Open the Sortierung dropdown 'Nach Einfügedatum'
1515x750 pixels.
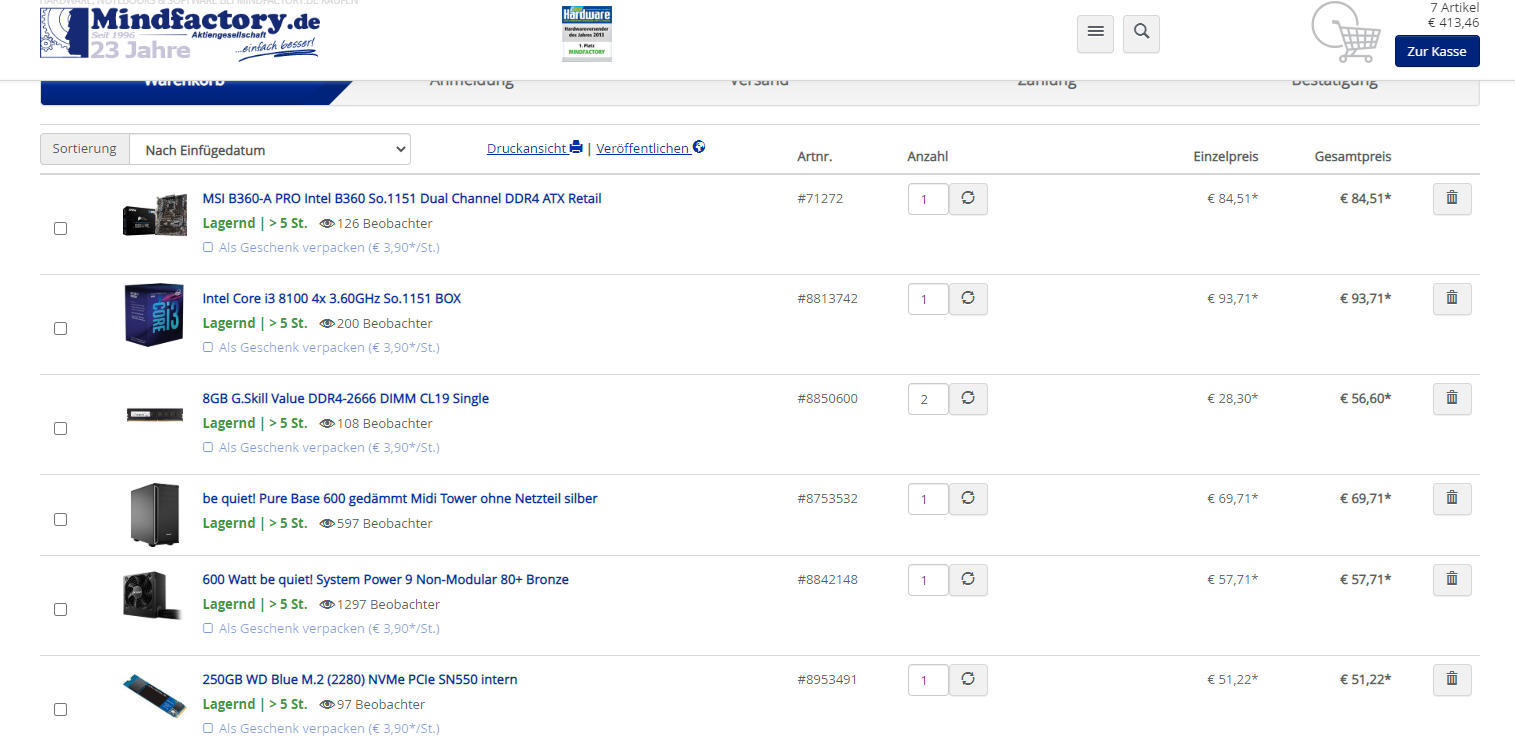(x=270, y=149)
